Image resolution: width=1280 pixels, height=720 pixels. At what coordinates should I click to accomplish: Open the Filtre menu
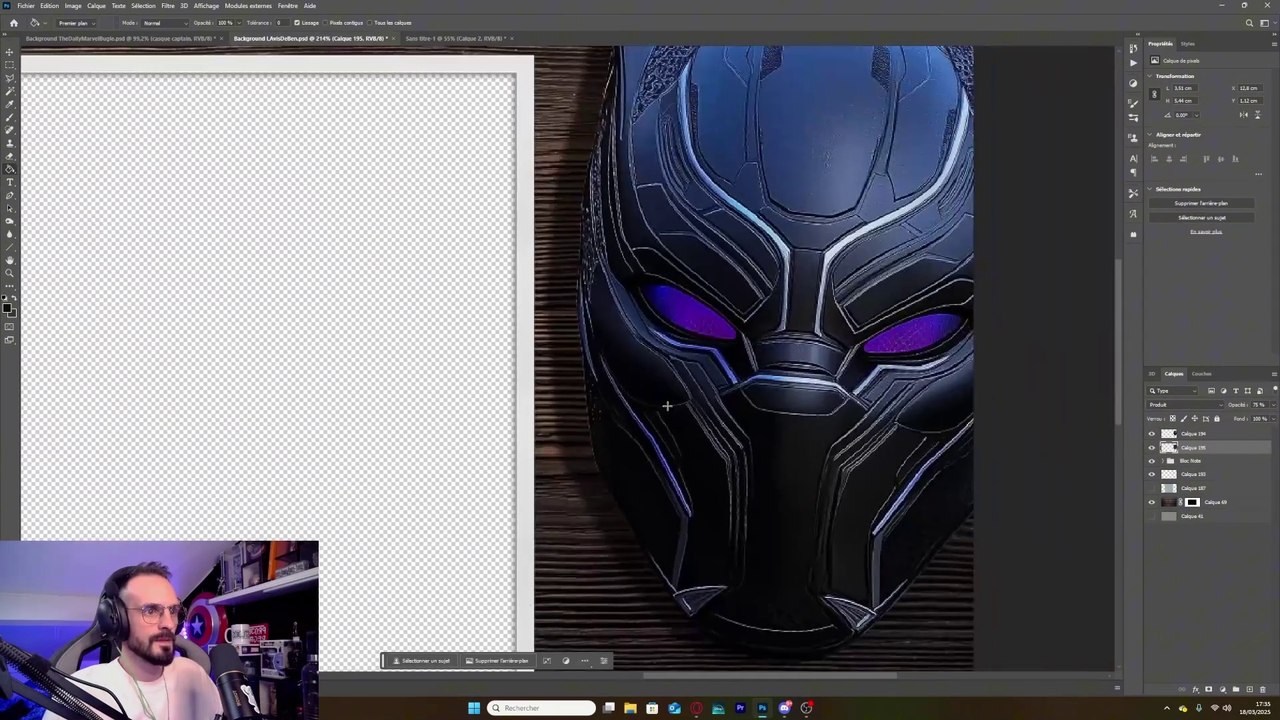[168, 6]
